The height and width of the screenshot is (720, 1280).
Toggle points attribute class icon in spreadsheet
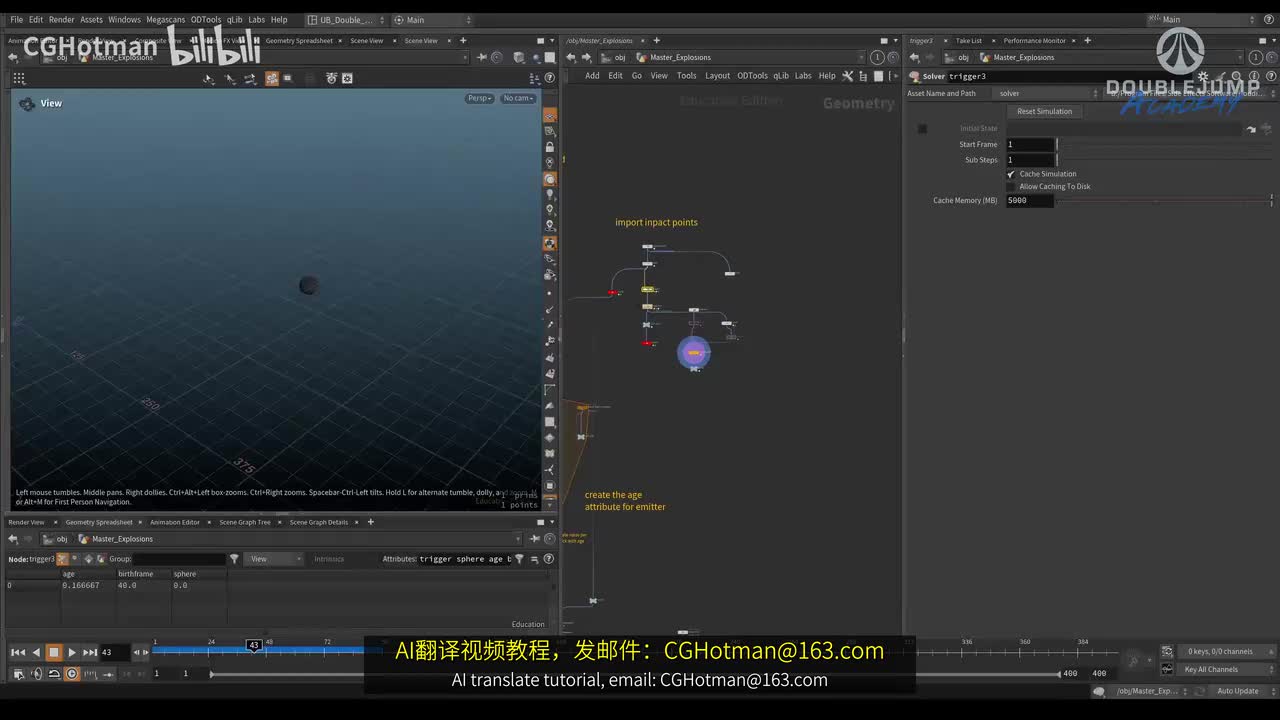[63, 559]
